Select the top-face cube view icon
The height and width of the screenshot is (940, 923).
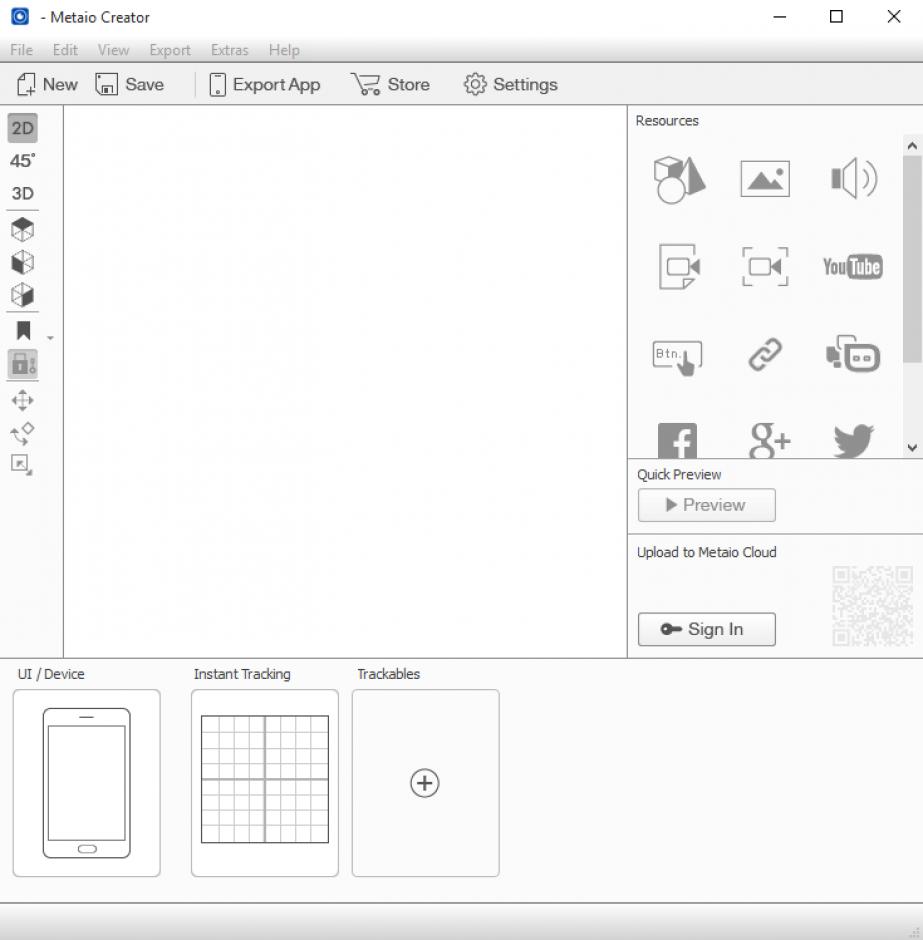pyautogui.click(x=23, y=229)
